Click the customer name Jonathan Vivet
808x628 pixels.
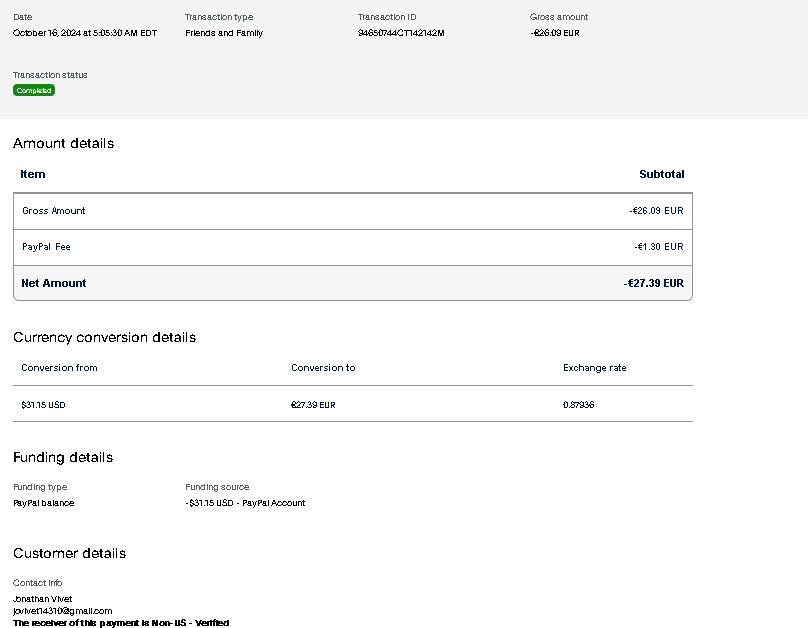click(x=43, y=599)
